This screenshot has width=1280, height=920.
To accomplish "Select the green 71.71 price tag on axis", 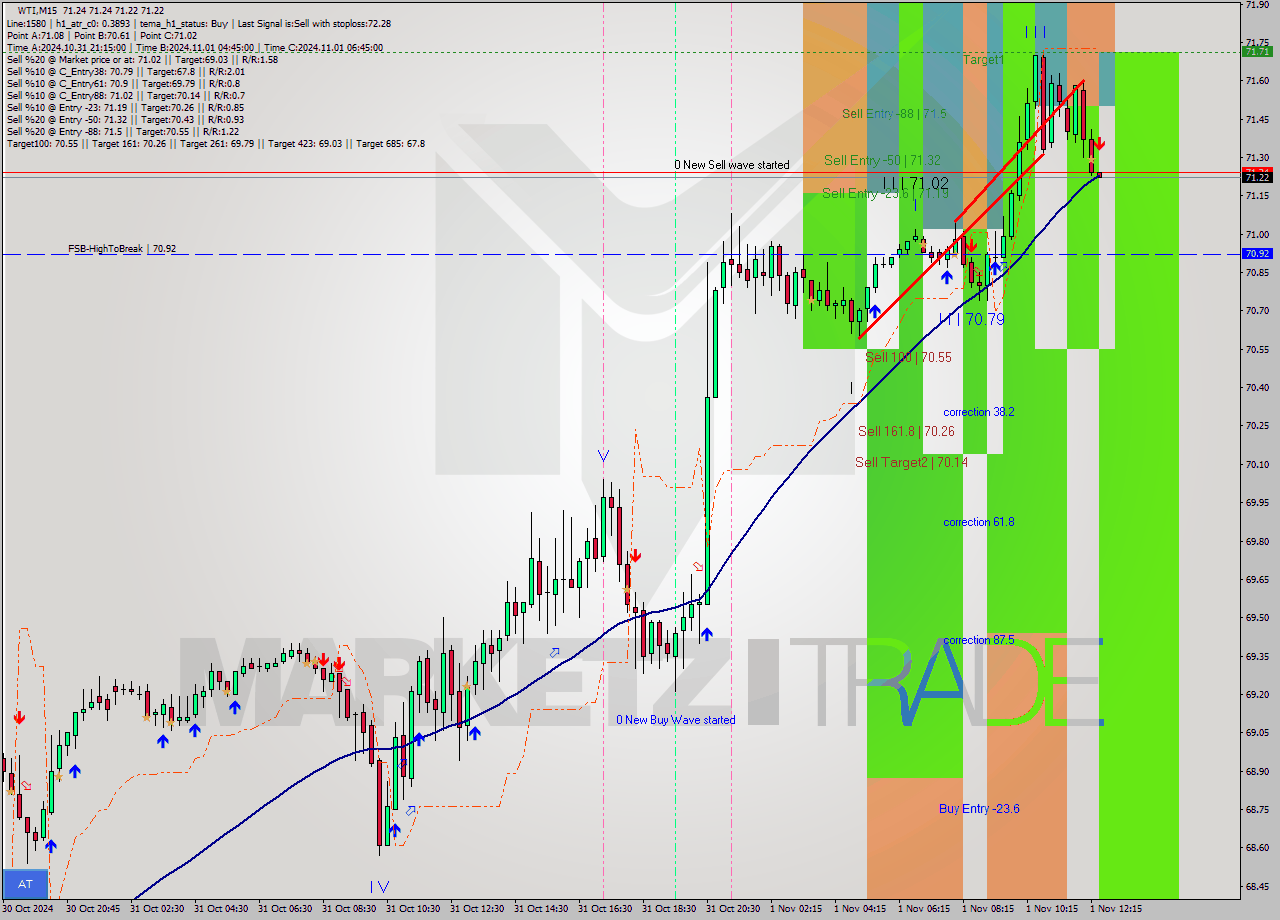I will (x=1257, y=52).
